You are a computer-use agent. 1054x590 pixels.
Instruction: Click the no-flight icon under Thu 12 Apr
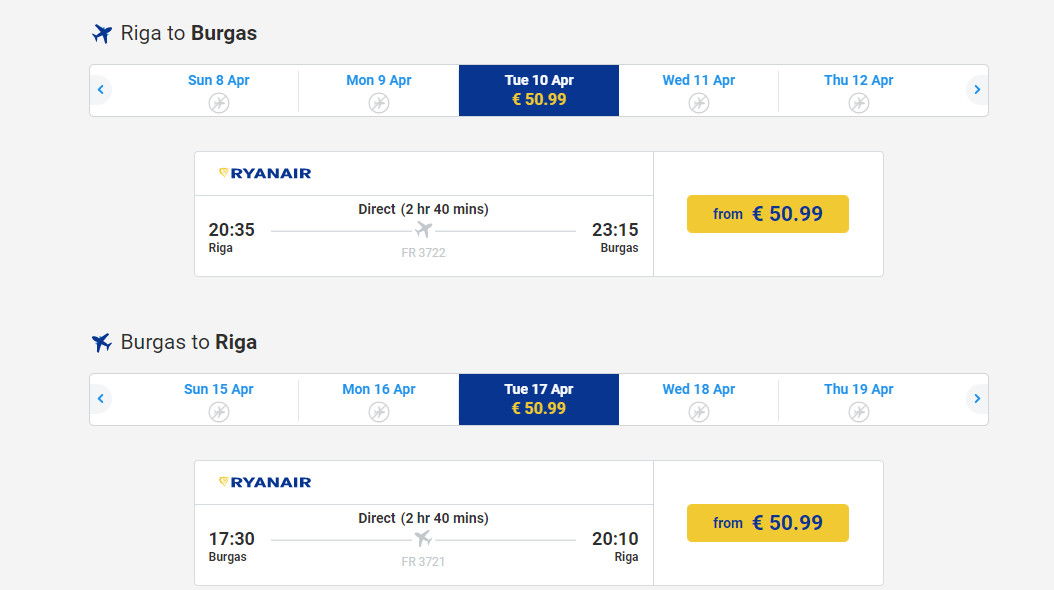click(x=858, y=103)
